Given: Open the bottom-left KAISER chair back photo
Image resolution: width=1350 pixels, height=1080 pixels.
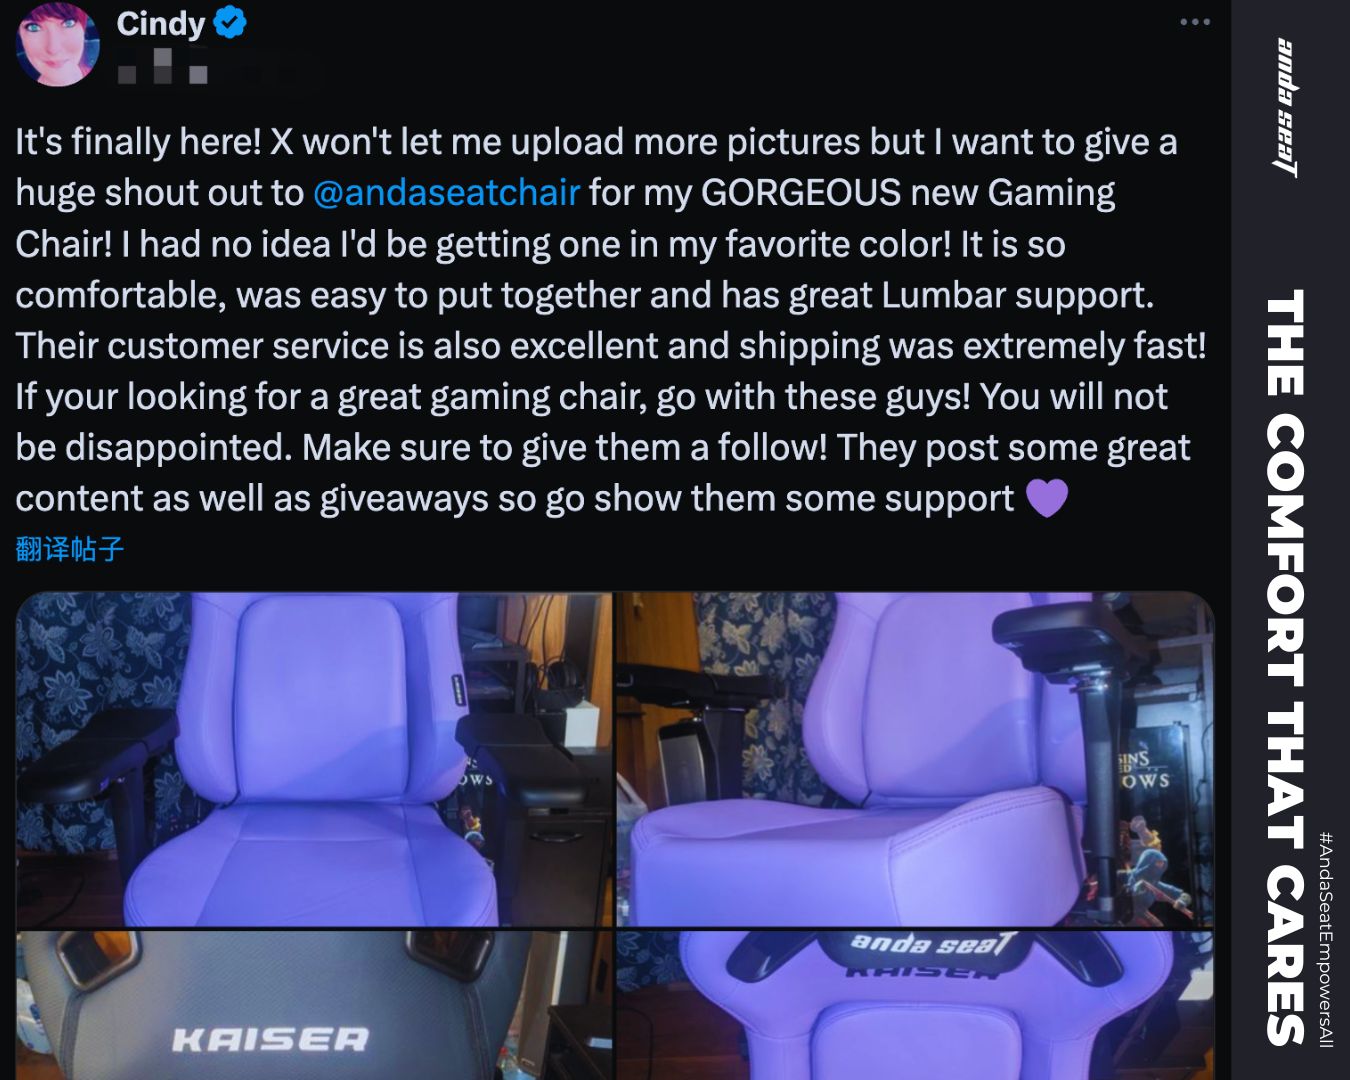Looking at the screenshot, I should [x=314, y=1005].
